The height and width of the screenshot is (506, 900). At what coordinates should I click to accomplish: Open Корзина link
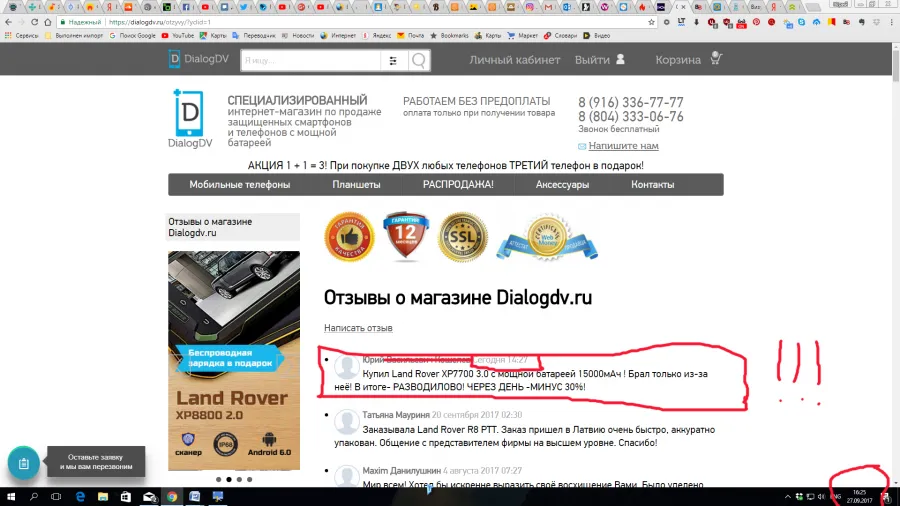point(678,60)
